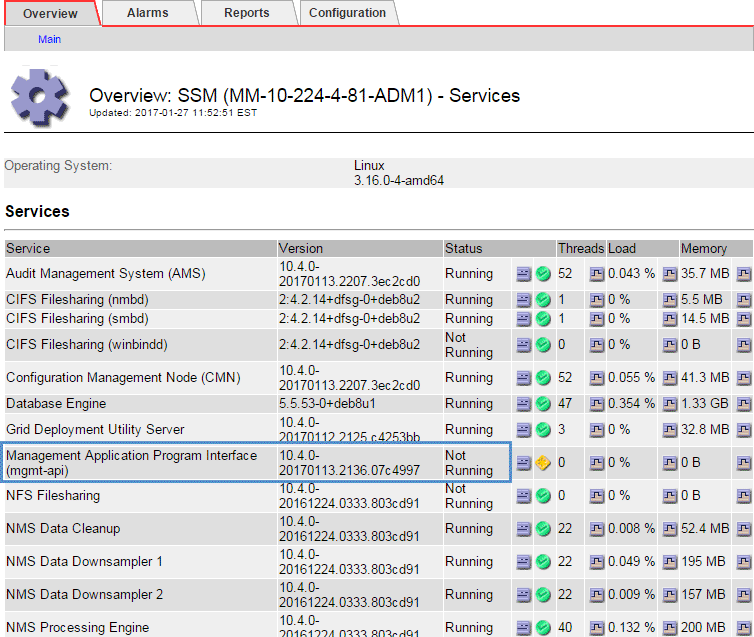Switch to the Reports tab
The image size is (754, 637).
coord(246,13)
